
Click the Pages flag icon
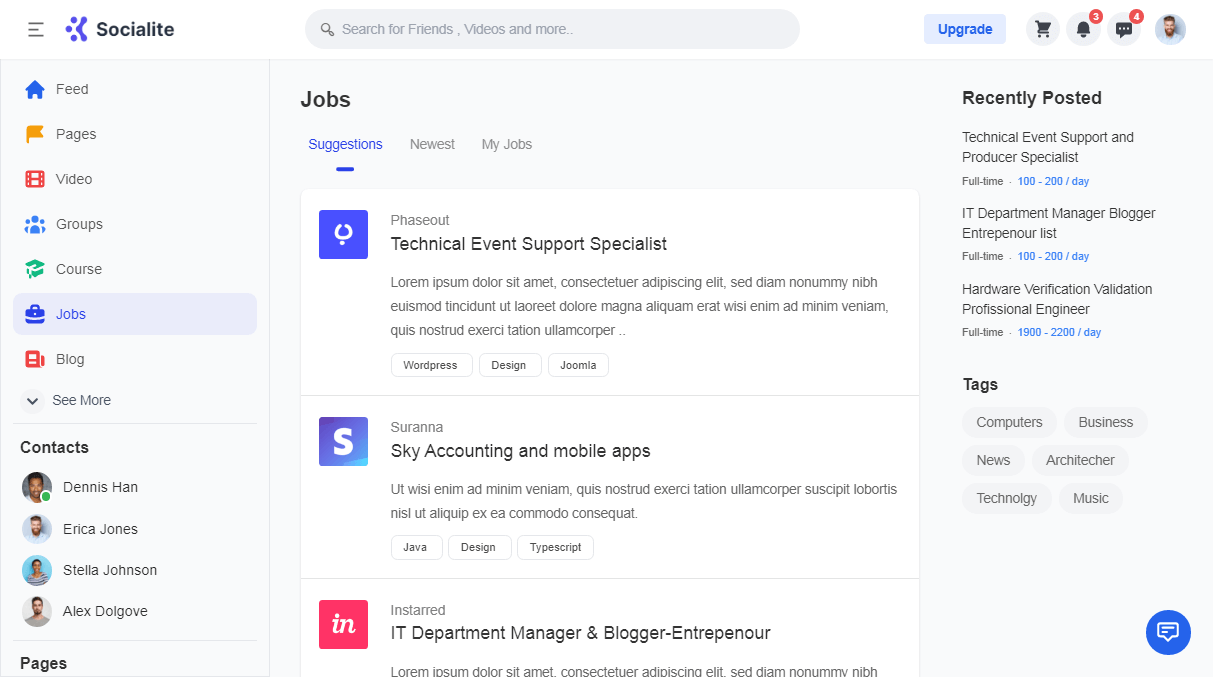pos(35,134)
